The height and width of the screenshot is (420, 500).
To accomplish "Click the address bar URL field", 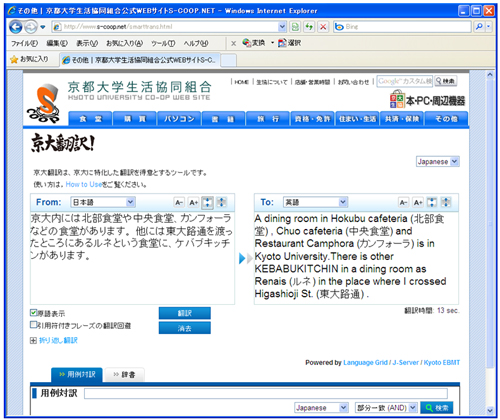I will coord(165,27).
